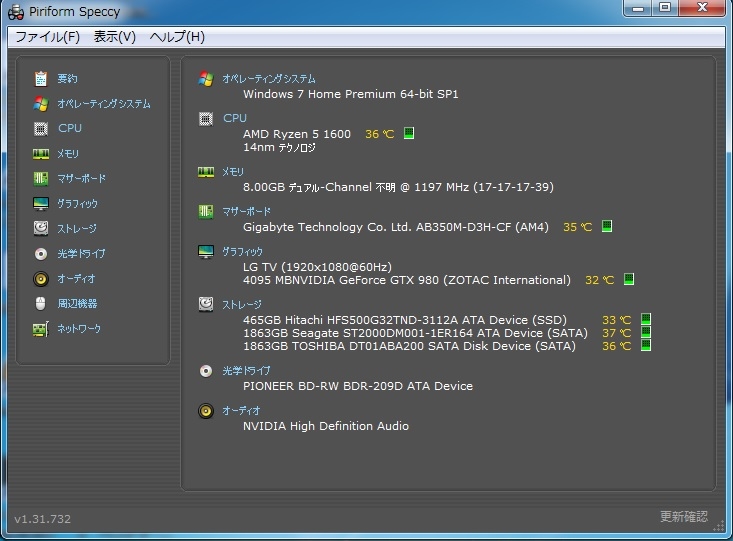Click the temperature icon for Hitachi SSD

click(646, 319)
